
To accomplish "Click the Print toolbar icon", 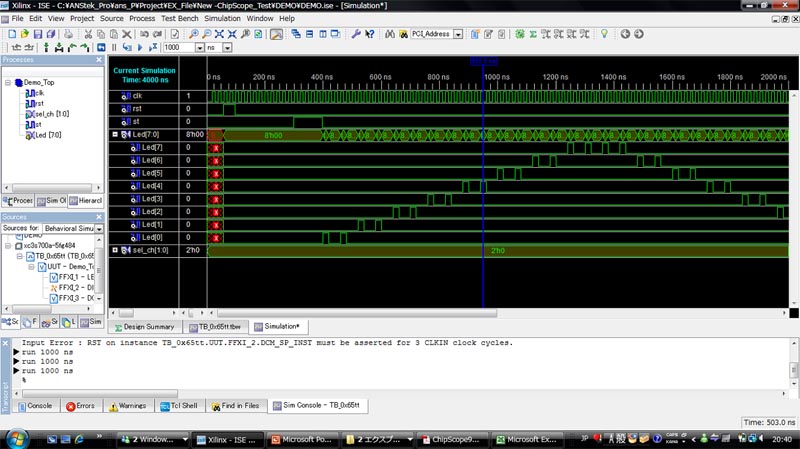I will 68,34.
